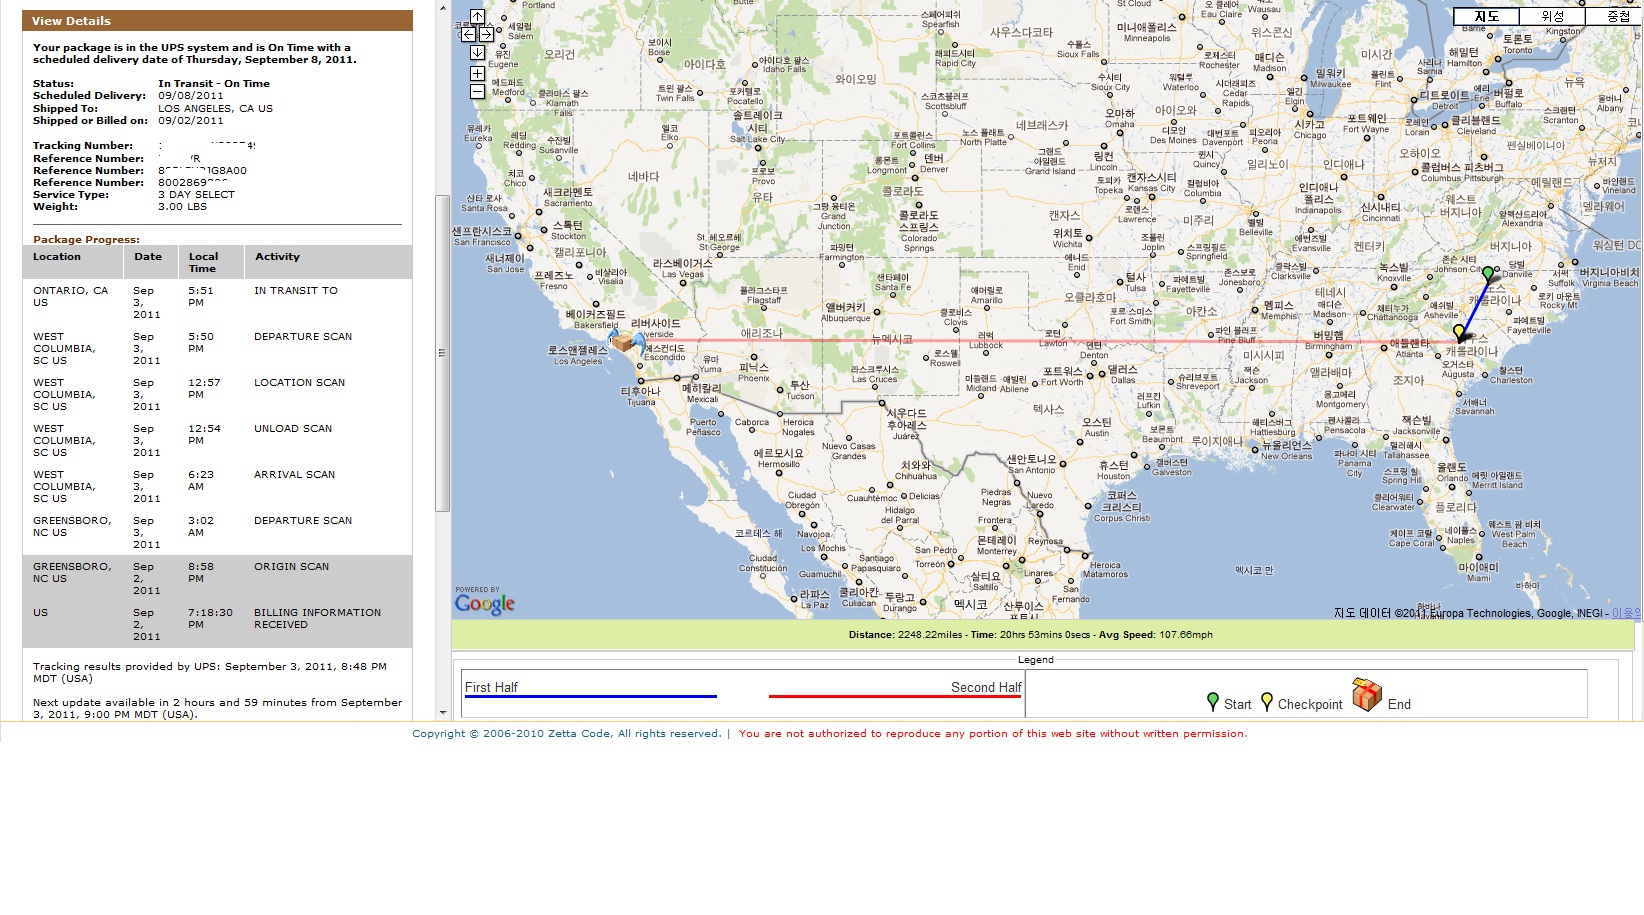Click the Distance, Time and Avg Speed summary bar
The image size is (1644, 915).
[x=1045, y=635]
